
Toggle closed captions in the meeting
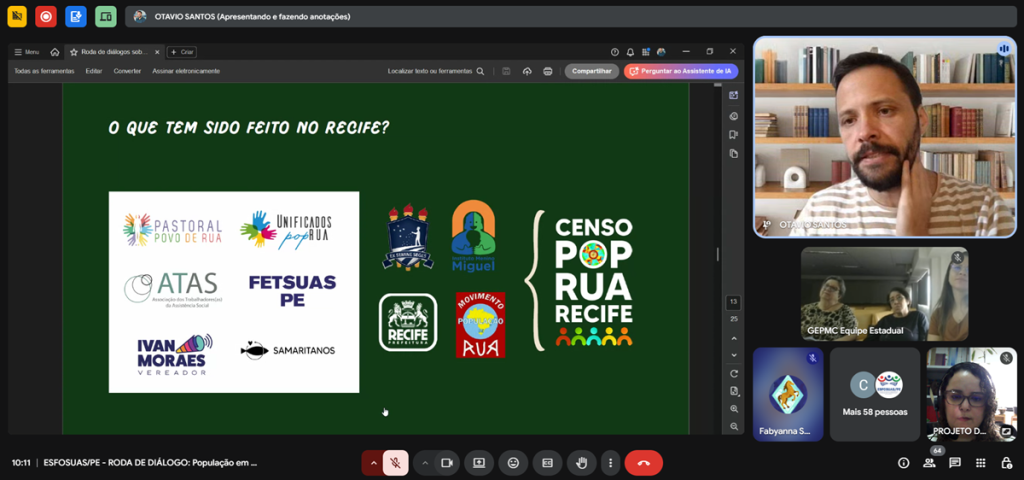tap(547, 463)
